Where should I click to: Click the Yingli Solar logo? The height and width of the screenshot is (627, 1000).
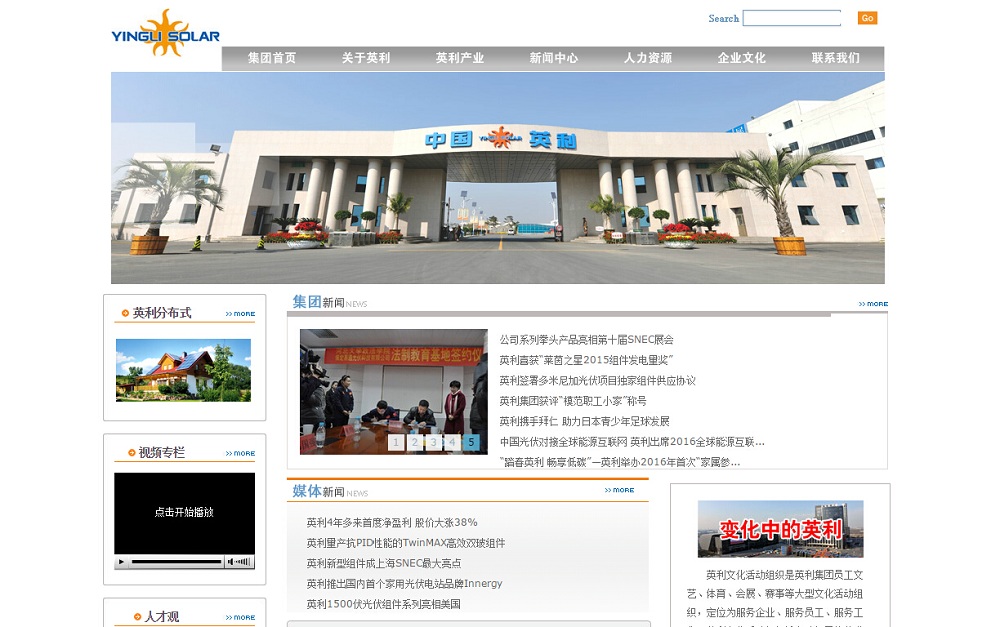coord(165,33)
